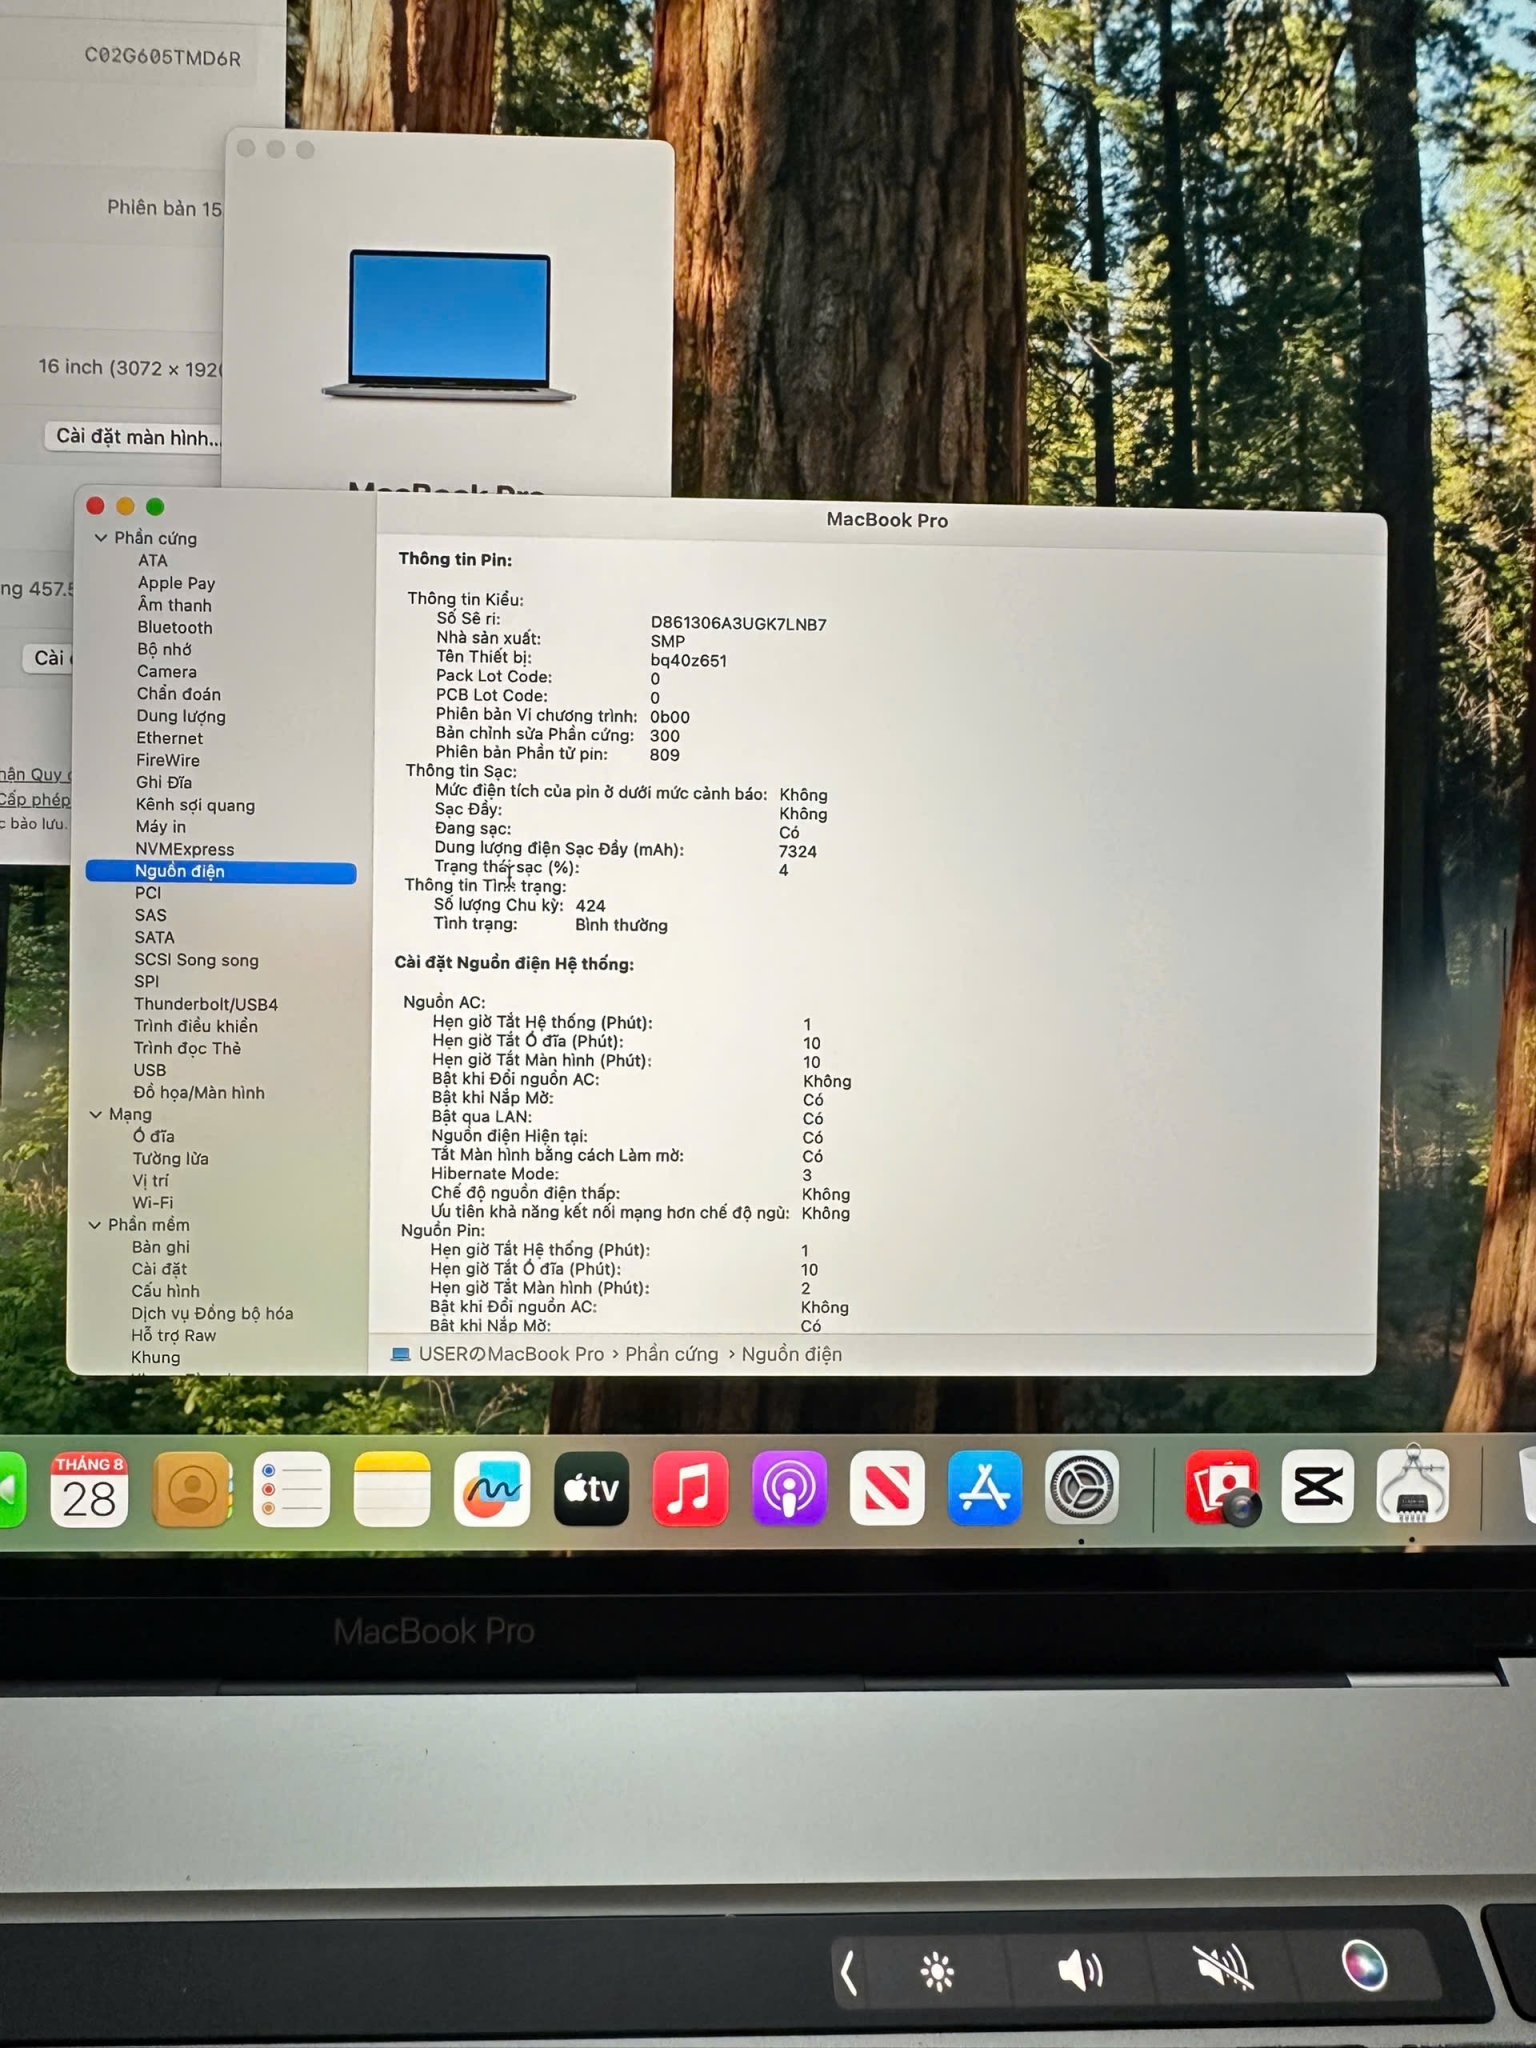Viewport: 1536px width, 2048px height.
Task: Select Bản ghi under Phần mềm
Action: tap(161, 1247)
